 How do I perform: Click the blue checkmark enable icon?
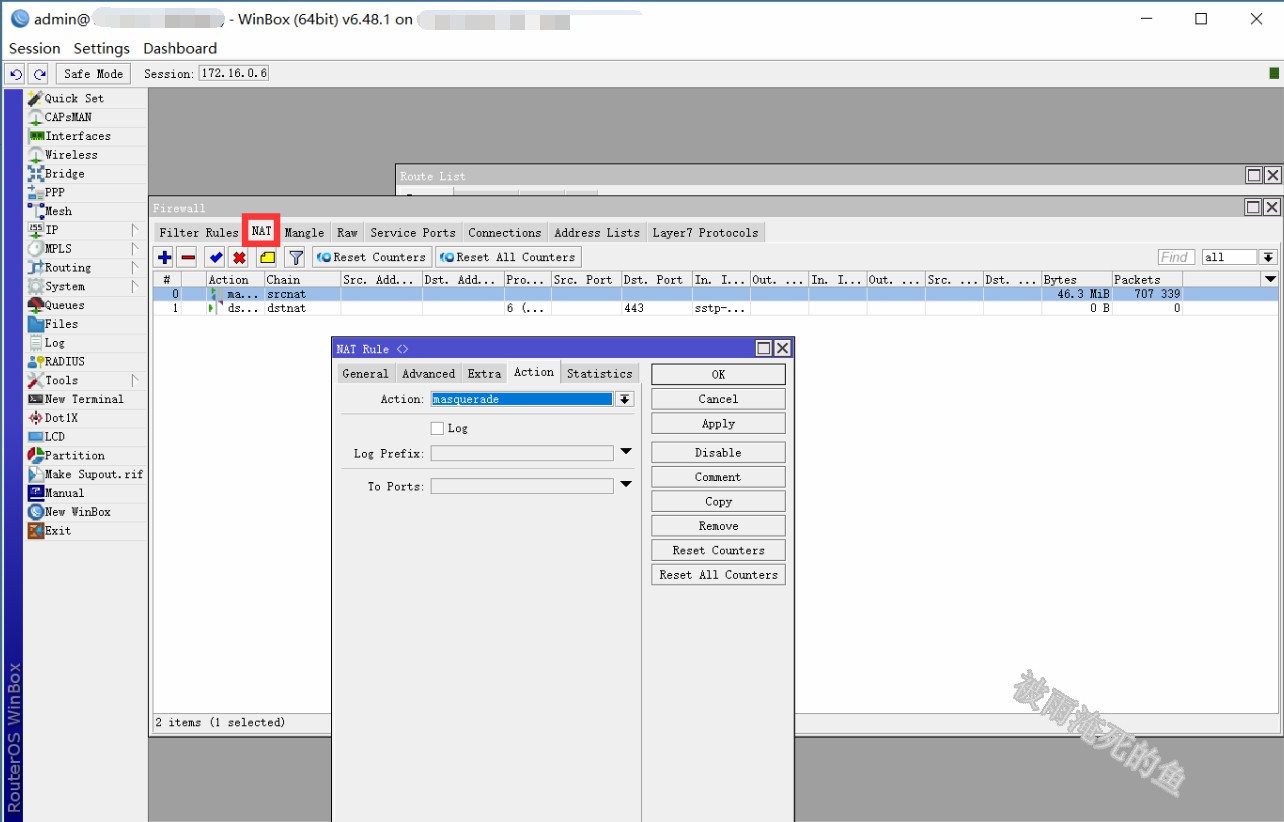click(215, 257)
